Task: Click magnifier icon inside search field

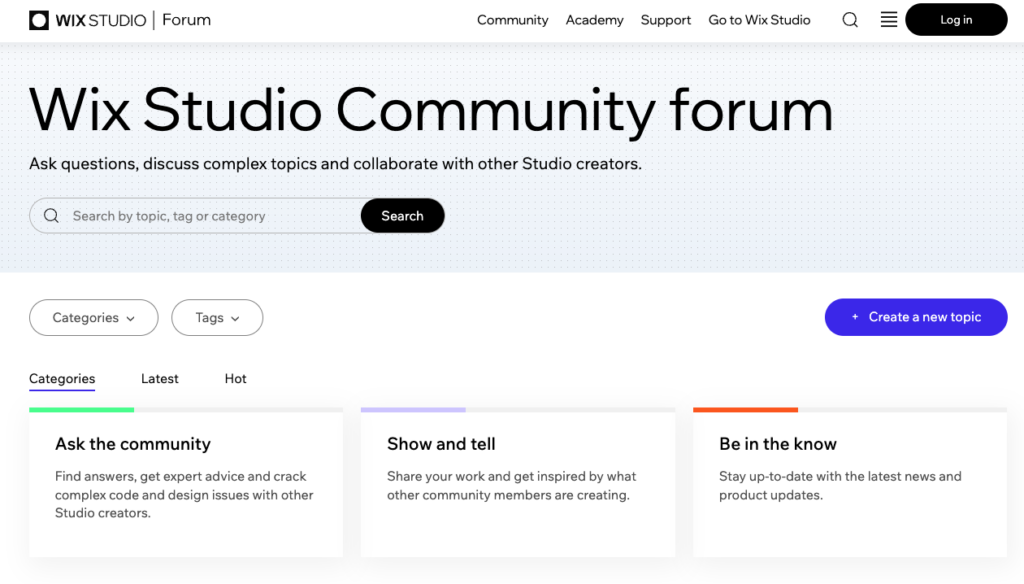Action: pos(51,216)
